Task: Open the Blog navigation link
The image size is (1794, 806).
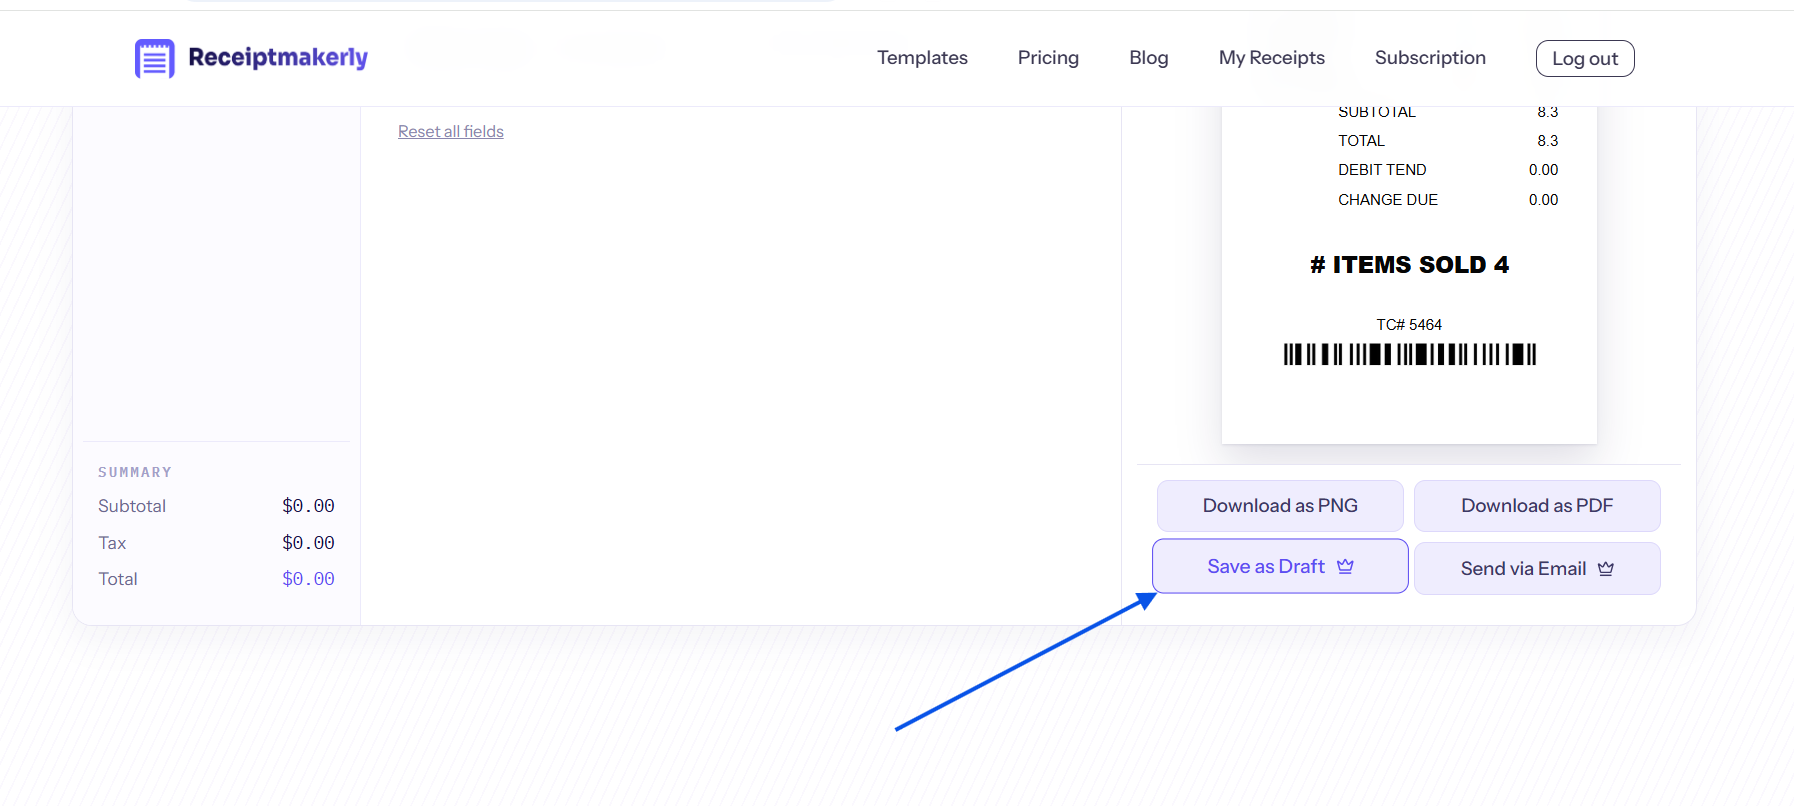Action: click(1149, 58)
